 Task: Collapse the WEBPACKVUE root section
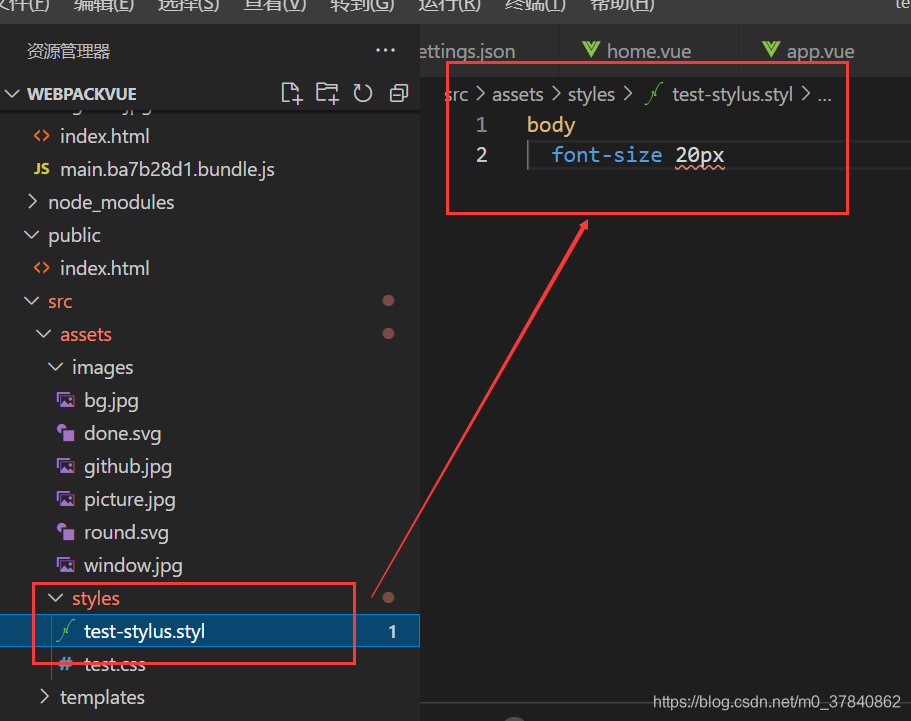click(12, 94)
